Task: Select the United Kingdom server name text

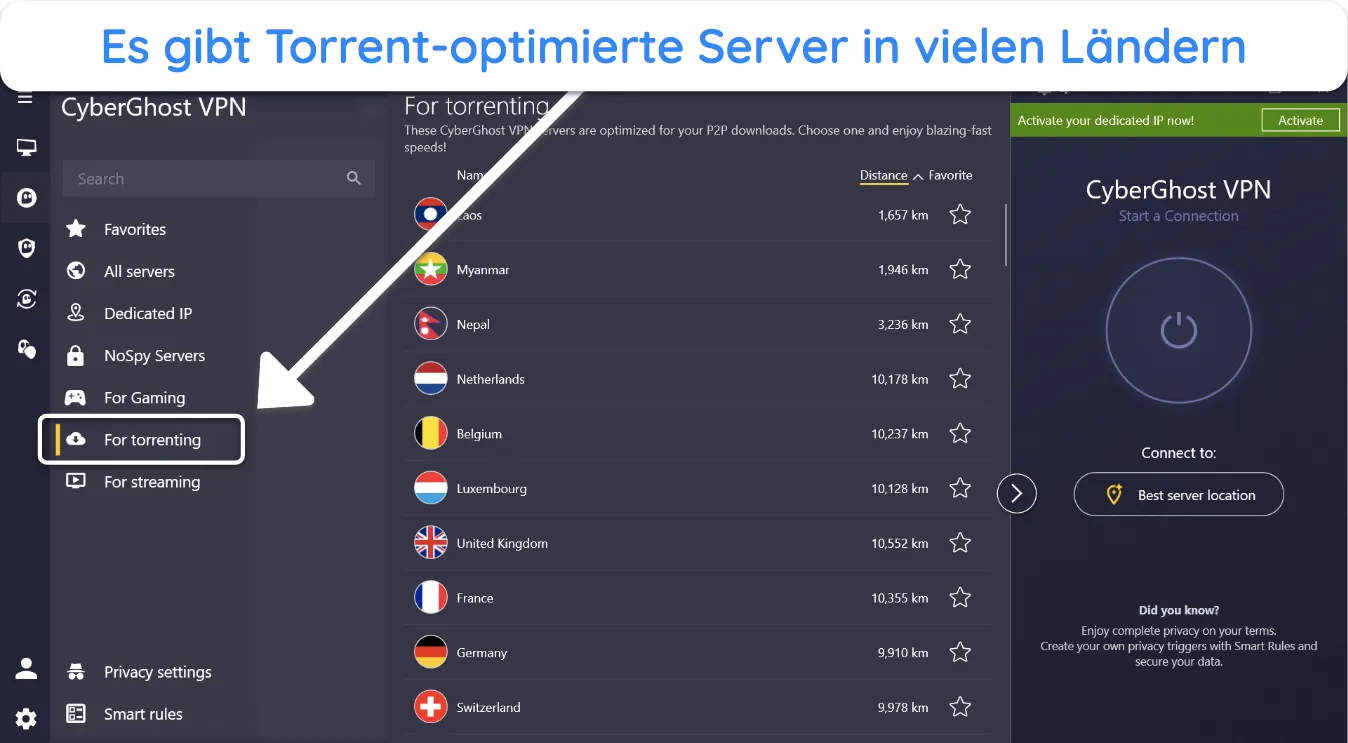Action: pos(502,543)
